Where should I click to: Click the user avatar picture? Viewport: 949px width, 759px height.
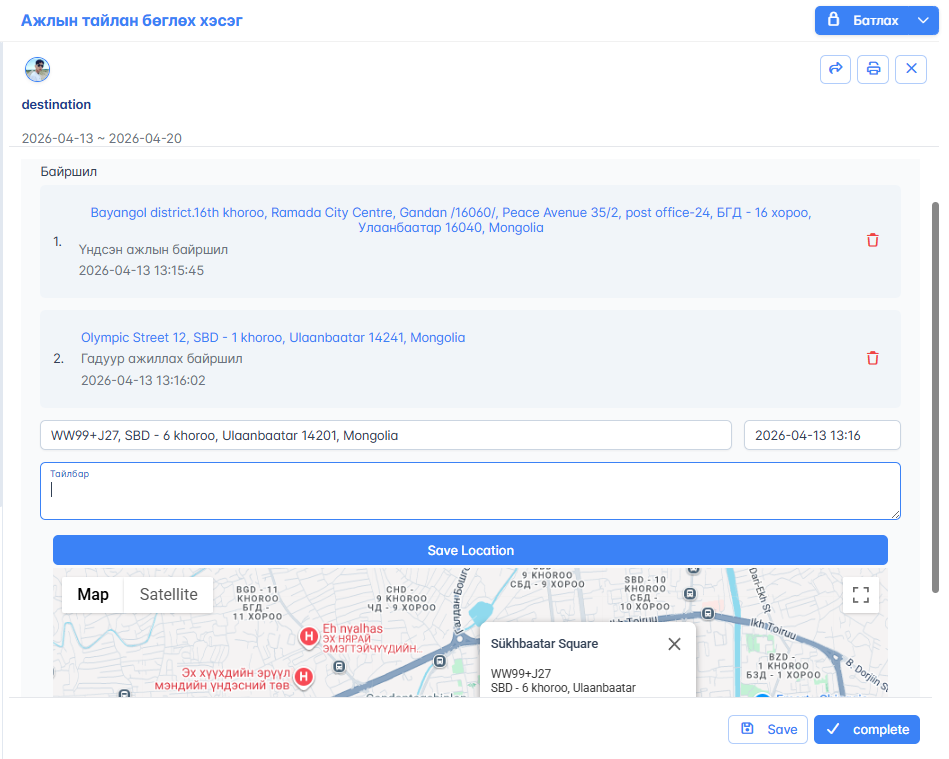(38, 70)
